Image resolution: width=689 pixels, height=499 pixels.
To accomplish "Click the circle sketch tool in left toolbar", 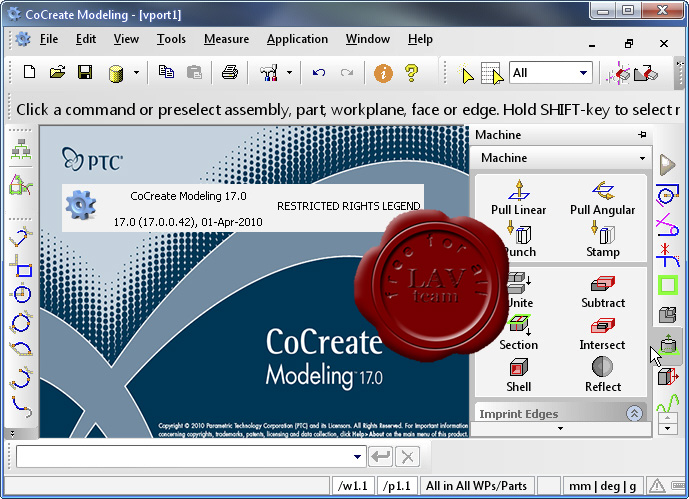I will coord(21,293).
